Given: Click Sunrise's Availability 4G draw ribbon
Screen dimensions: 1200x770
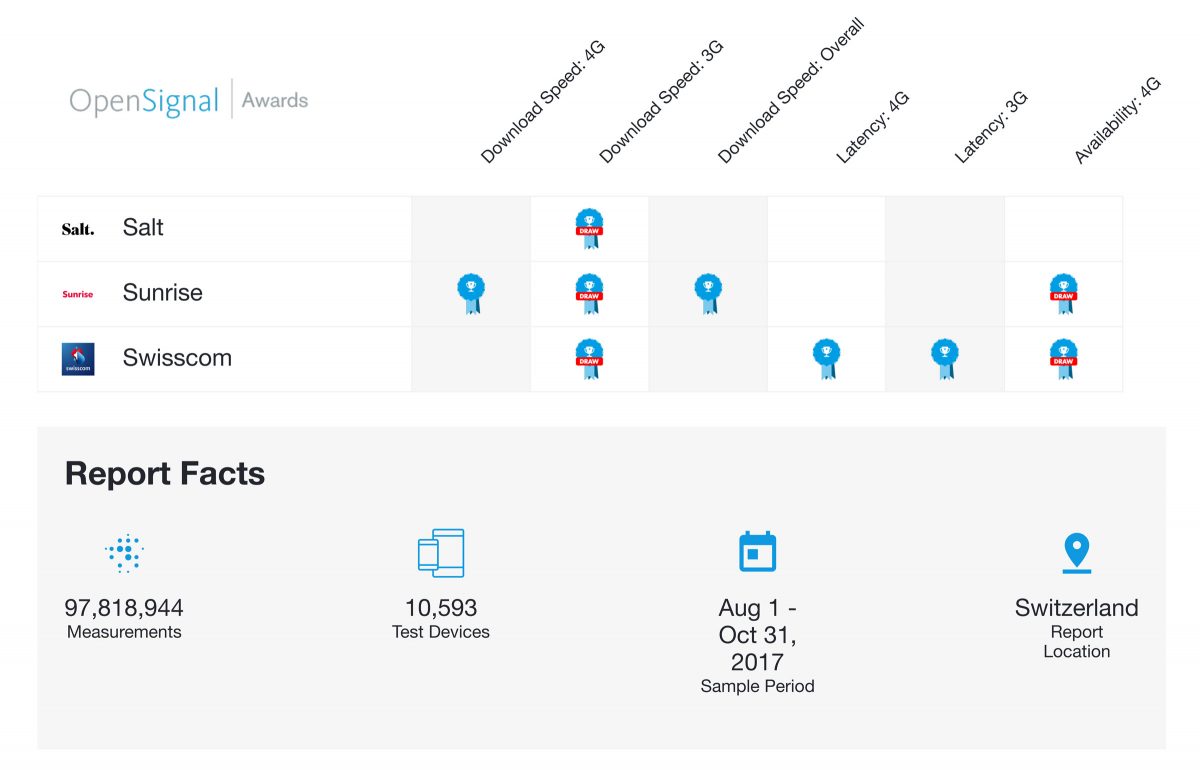Looking at the screenshot, I should coord(1063,293).
